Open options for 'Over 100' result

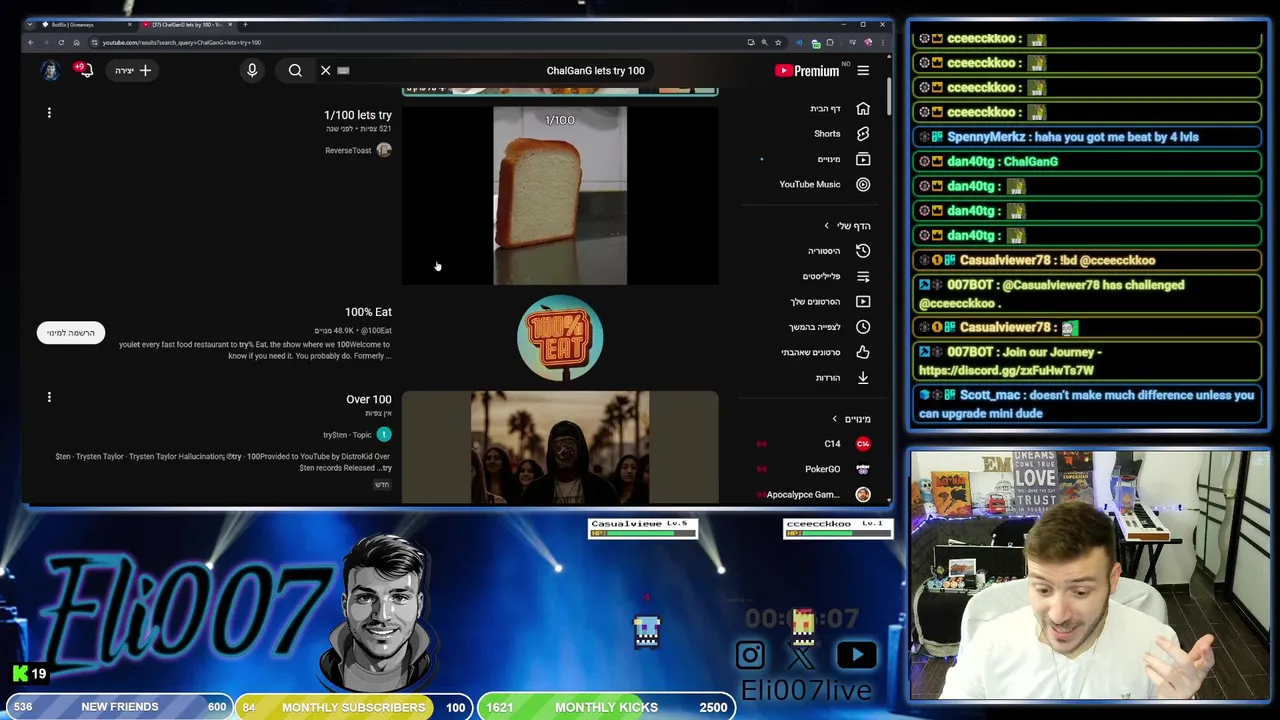[49, 397]
